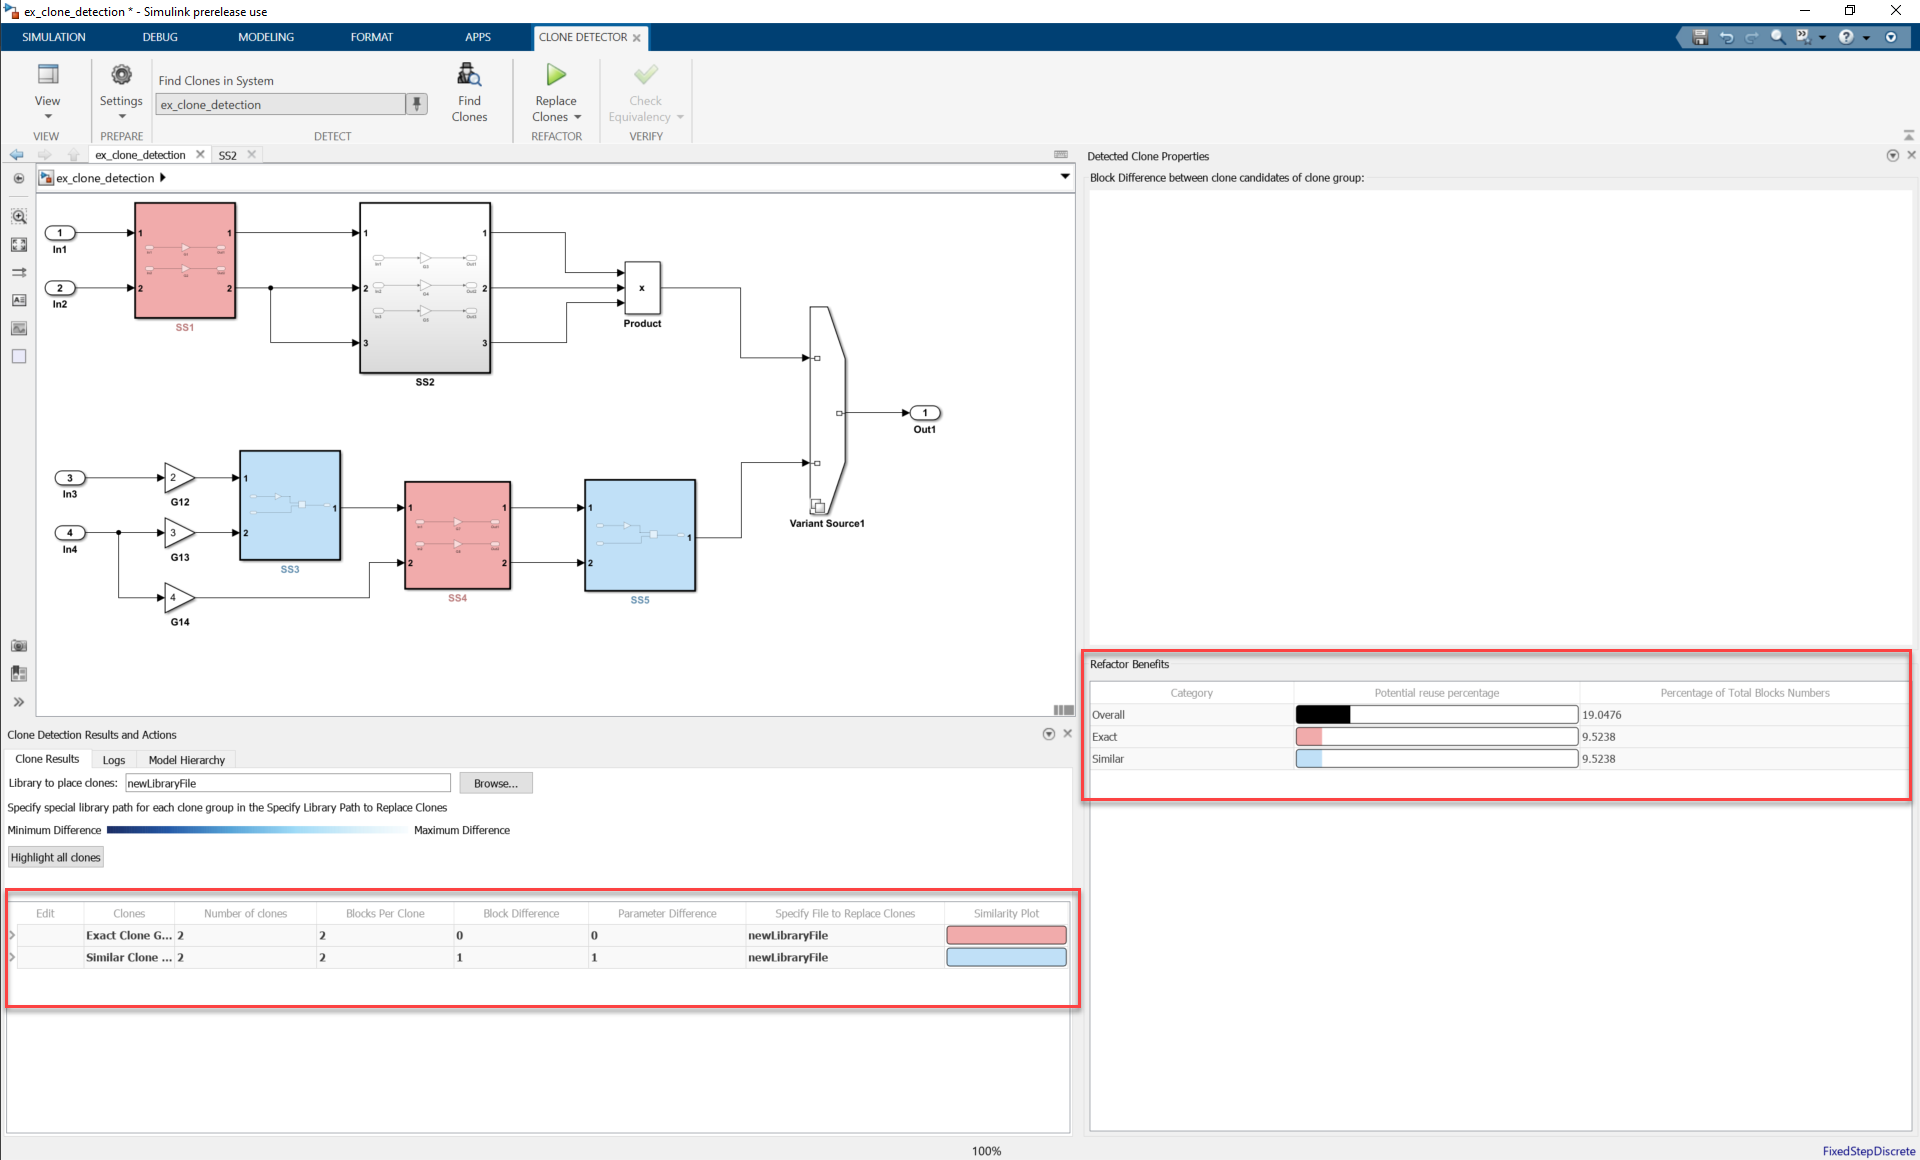
Task: Expand the Exact Clone Group row
Action: pyautogui.click(x=12, y=936)
